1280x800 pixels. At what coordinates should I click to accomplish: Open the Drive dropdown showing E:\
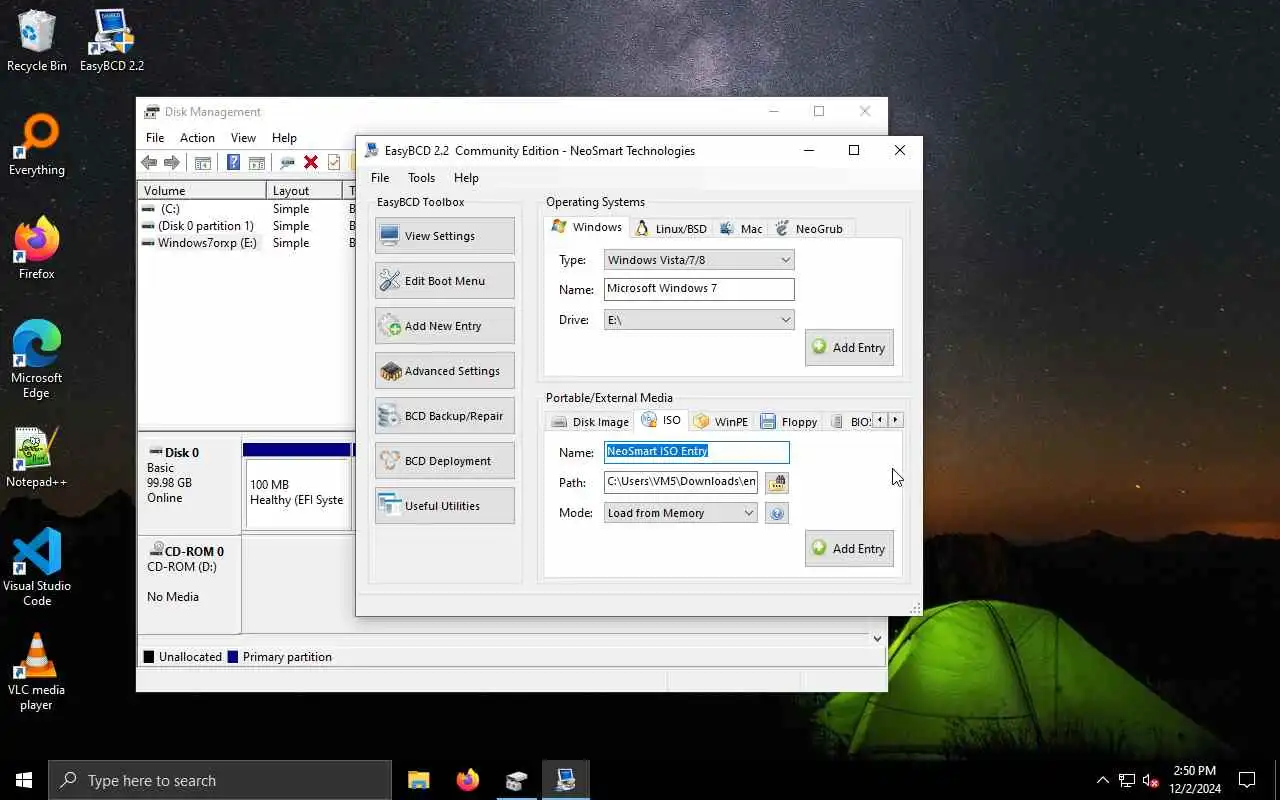699,320
